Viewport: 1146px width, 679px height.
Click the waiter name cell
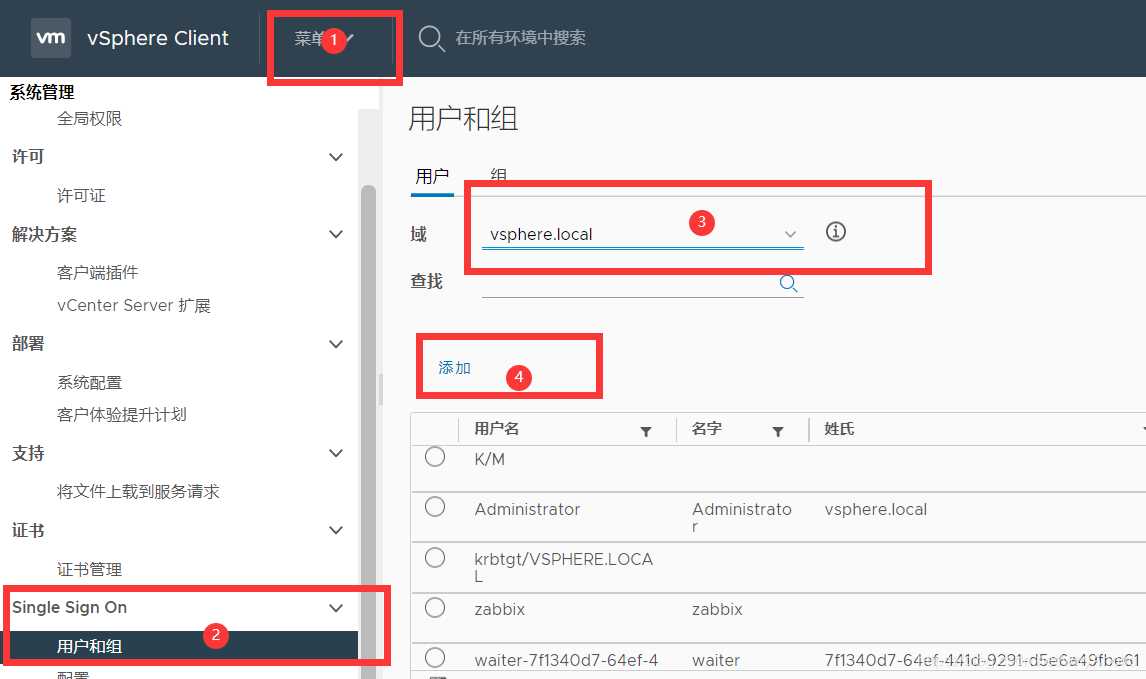716,660
